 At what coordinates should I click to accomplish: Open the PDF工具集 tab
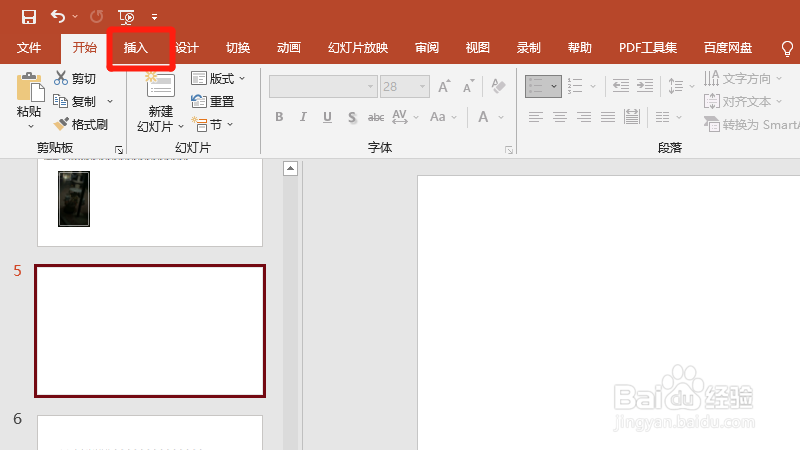coord(648,48)
